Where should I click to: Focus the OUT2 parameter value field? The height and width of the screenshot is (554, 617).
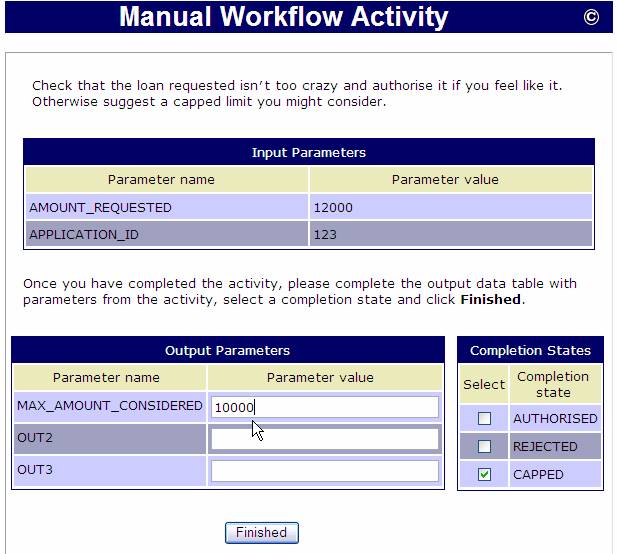coord(324,439)
